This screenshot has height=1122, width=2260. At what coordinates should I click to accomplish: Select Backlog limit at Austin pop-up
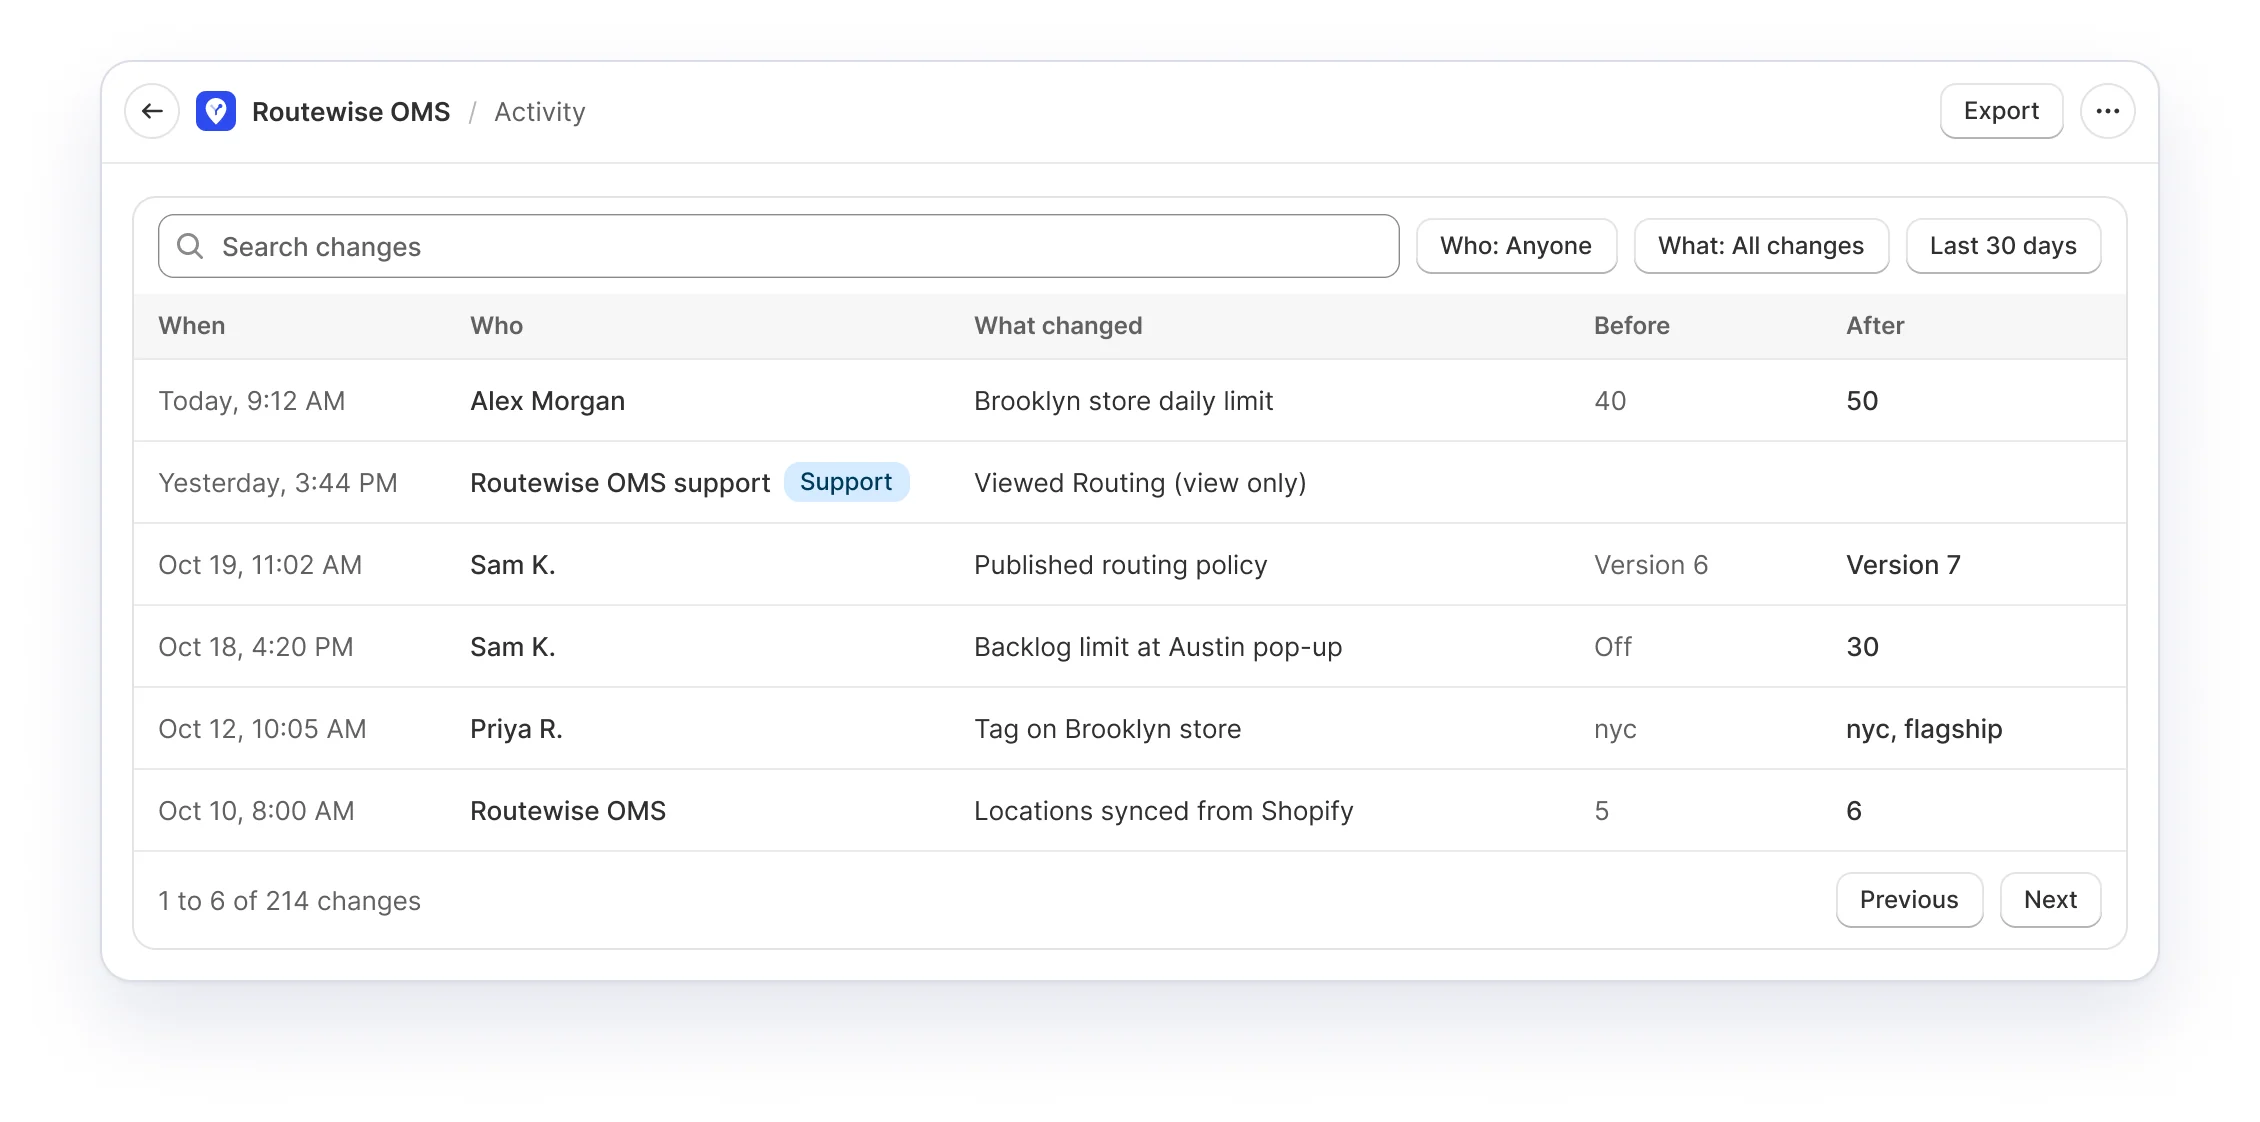[x=1158, y=647]
